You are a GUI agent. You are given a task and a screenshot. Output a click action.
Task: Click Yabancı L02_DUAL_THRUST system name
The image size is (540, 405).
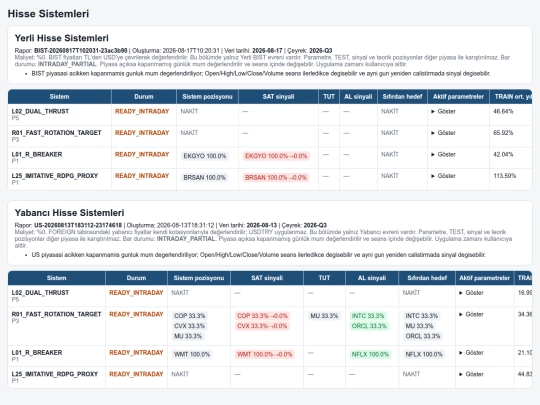click(40, 293)
